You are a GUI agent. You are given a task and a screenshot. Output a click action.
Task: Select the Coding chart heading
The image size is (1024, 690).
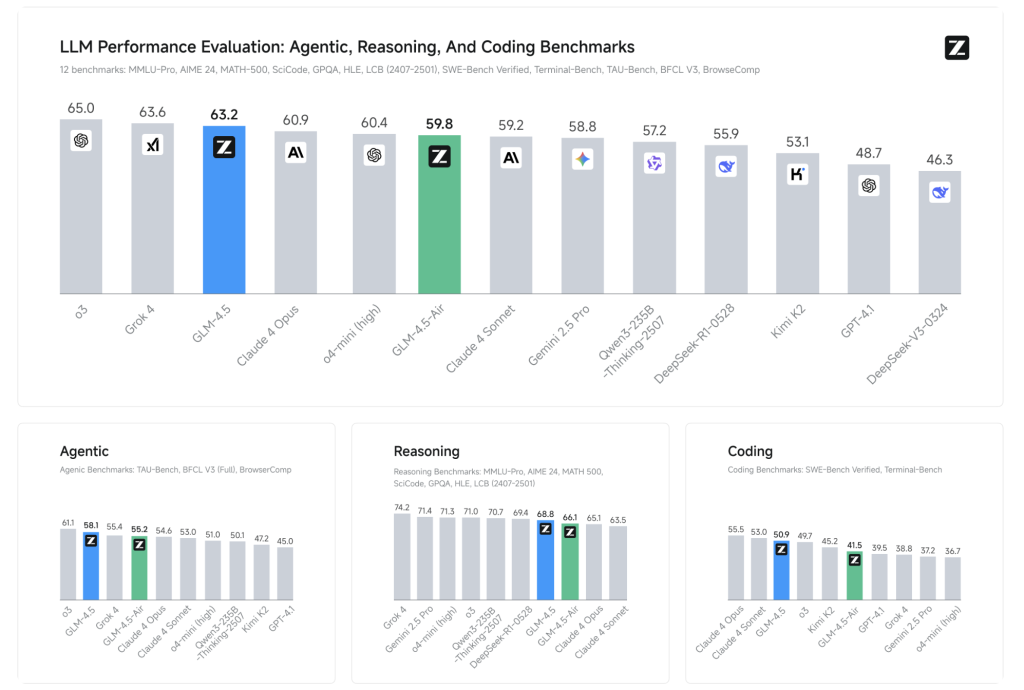tap(750, 451)
